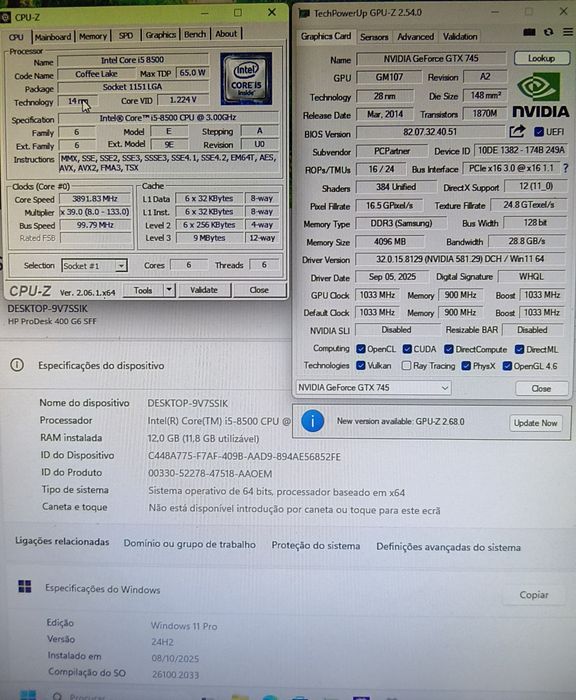Click the Lookup button in GPU-Z

[542, 58]
